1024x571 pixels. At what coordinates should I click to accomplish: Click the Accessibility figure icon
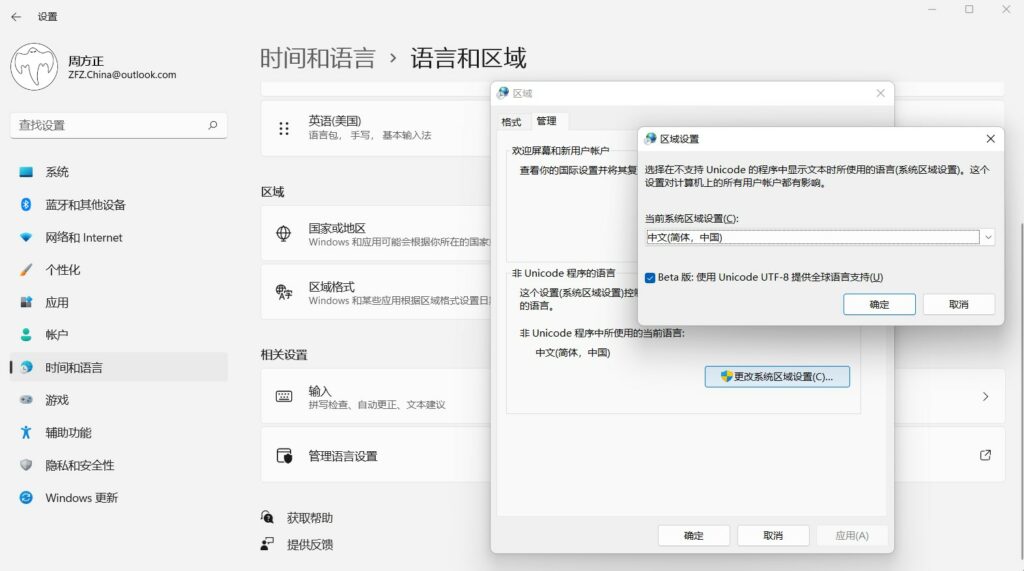26,433
